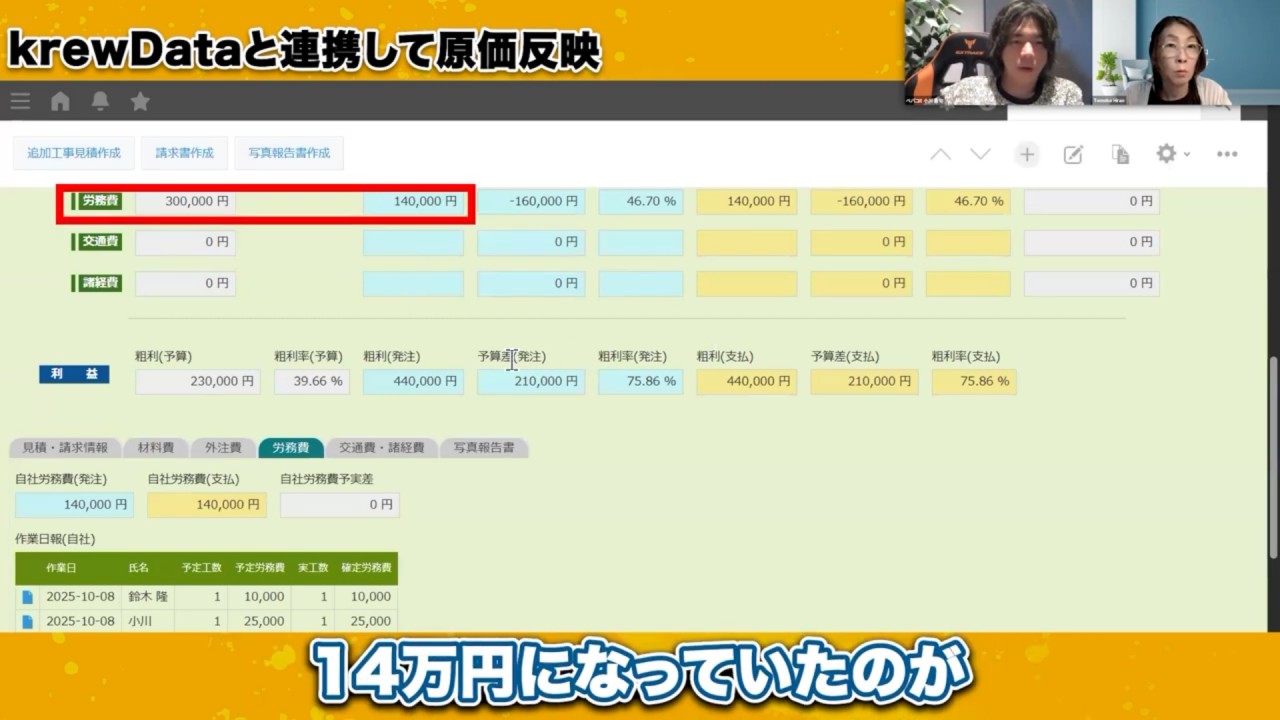The image size is (1280, 720).
Task: Navigate to the previous record with the up chevron
Action: 940,154
